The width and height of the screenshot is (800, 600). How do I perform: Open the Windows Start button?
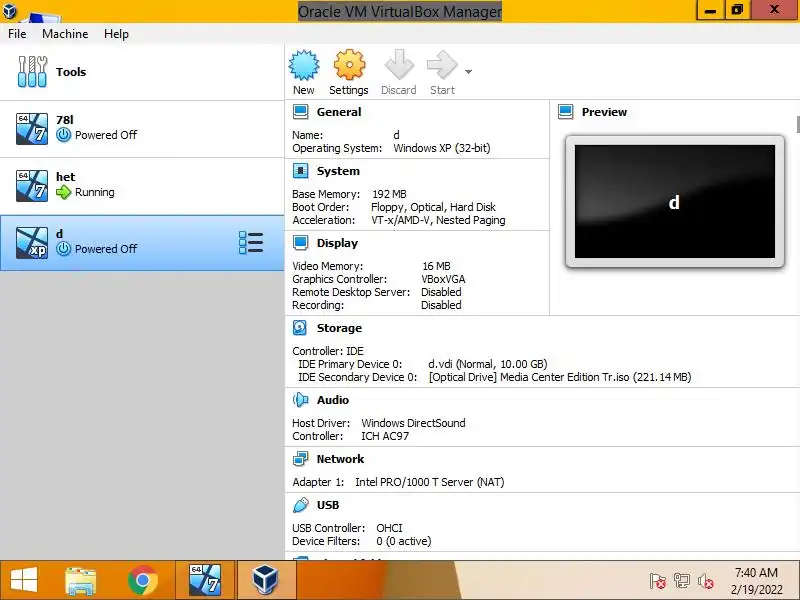tap(24, 580)
